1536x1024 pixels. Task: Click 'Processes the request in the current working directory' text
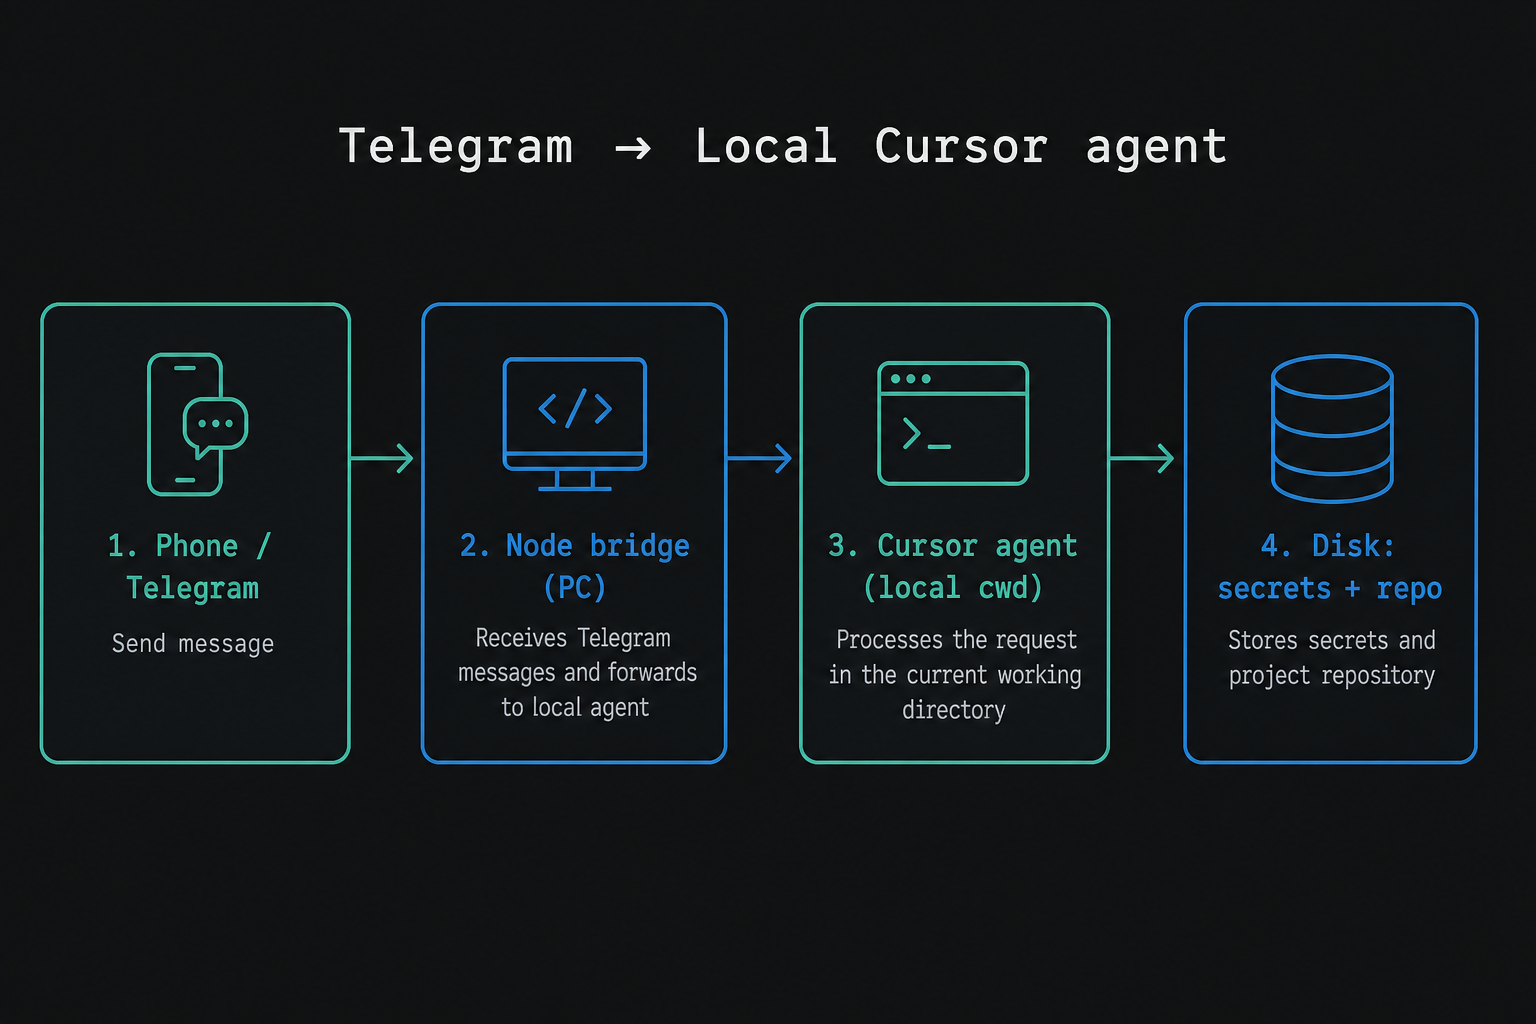[x=955, y=674]
